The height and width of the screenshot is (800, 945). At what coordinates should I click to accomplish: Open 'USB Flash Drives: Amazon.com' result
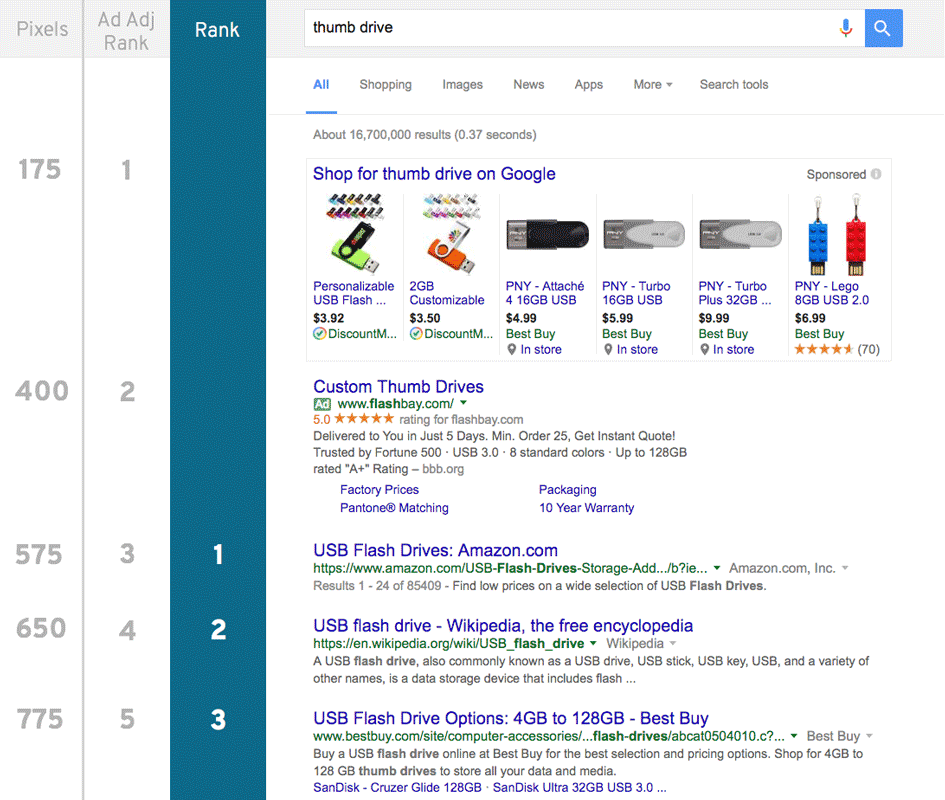pos(435,550)
